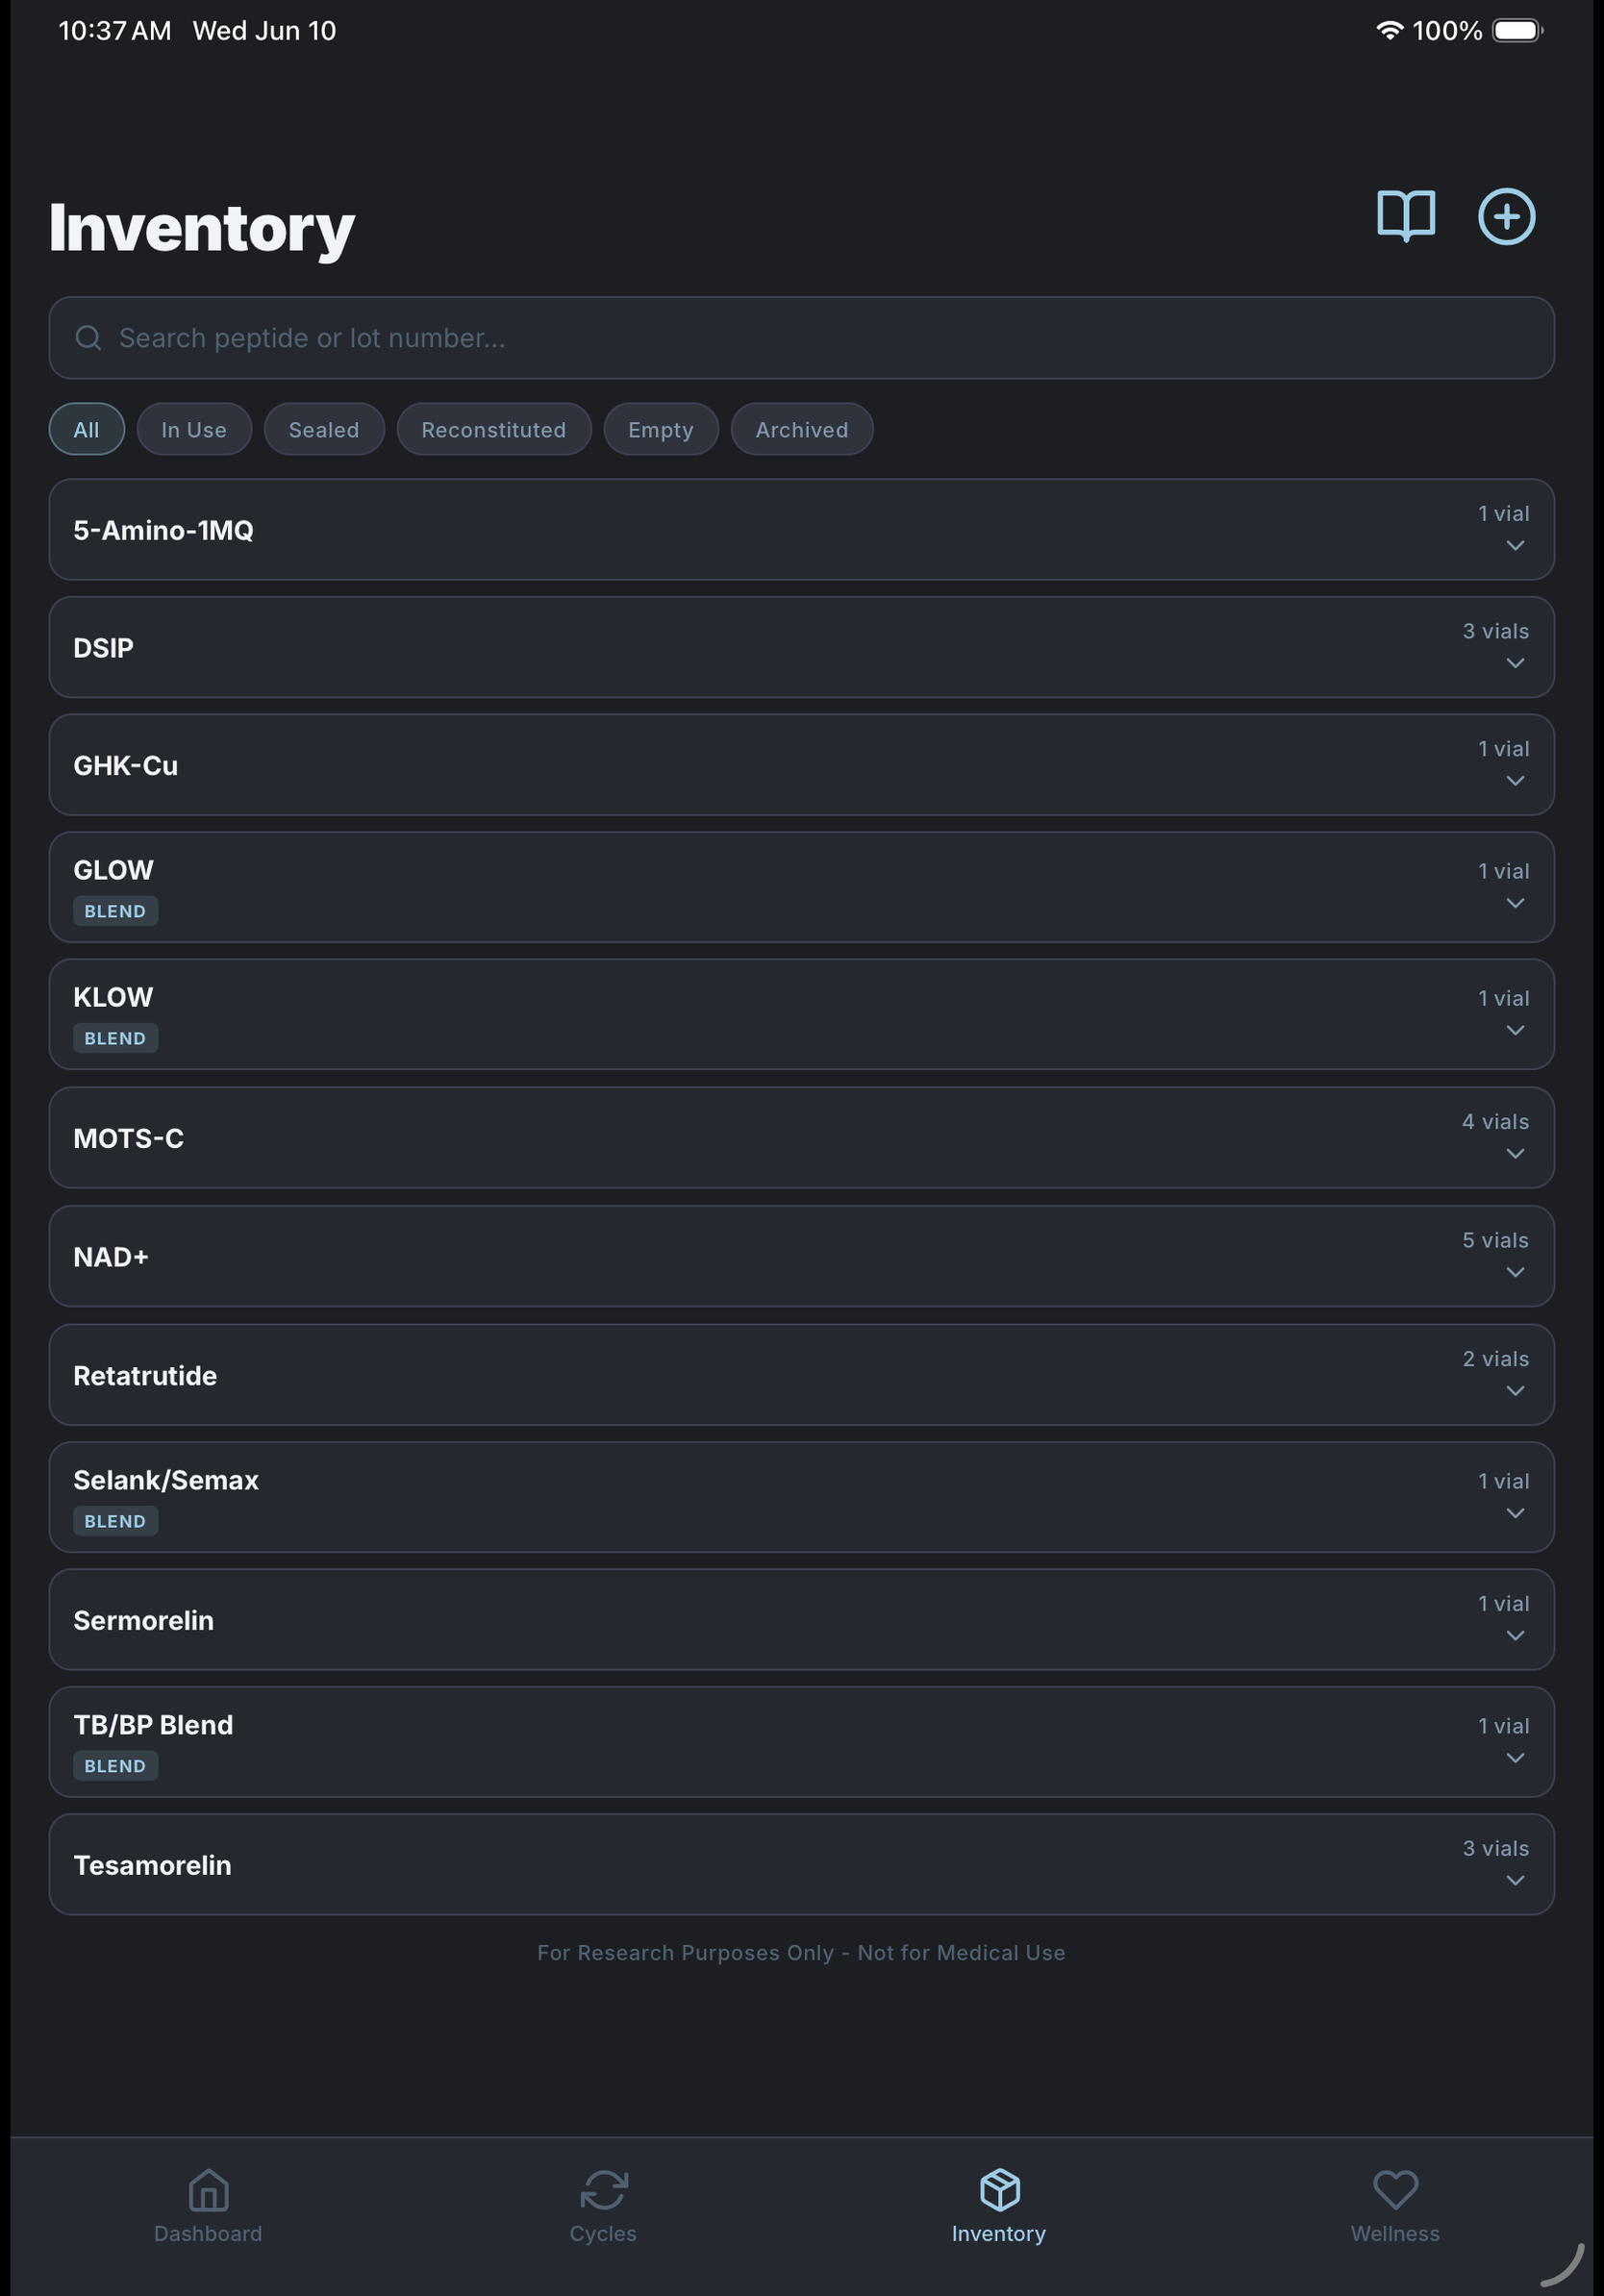Click the Wed Jun 10 date
Screen dimensions: 1604x2296
[264, 31]
